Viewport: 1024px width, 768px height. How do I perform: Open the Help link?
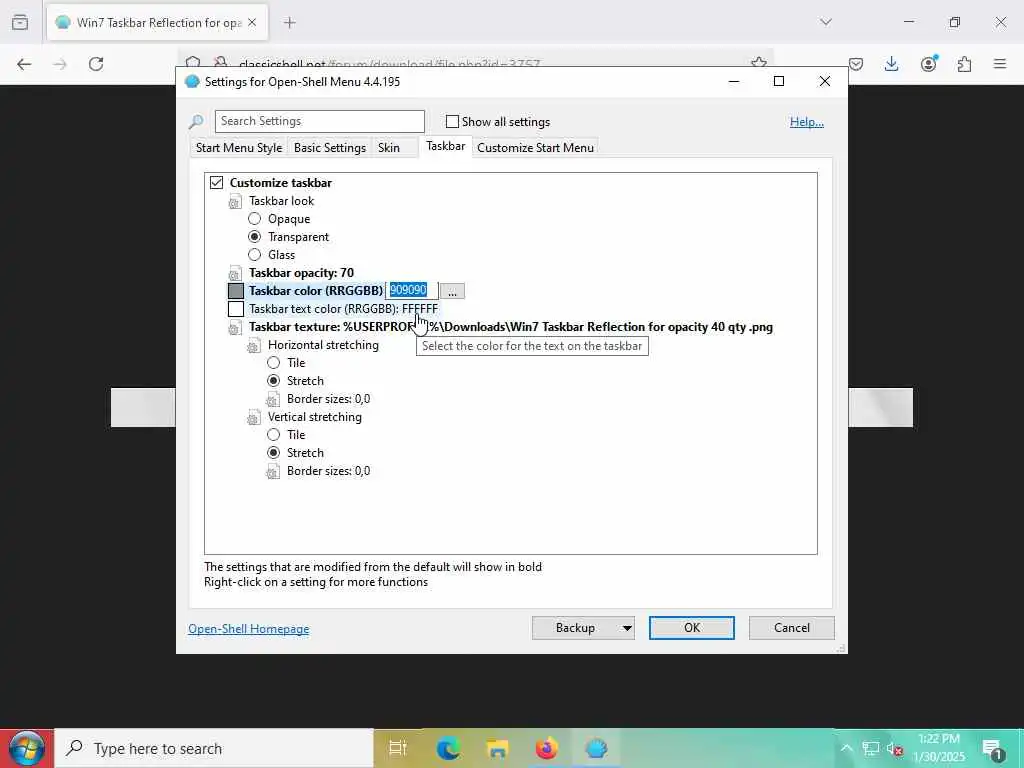[x=807, y=122]
